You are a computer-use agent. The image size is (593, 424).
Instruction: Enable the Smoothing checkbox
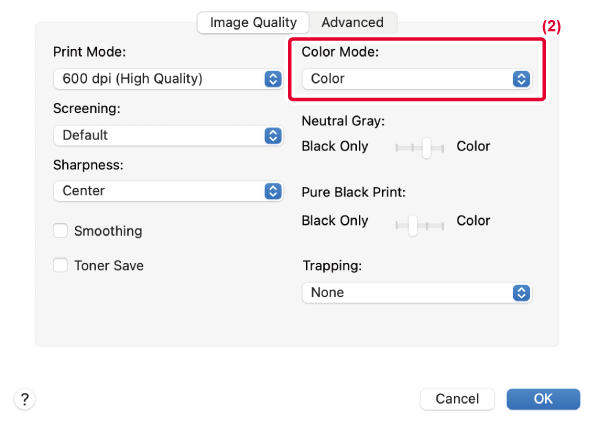[61, 230]
